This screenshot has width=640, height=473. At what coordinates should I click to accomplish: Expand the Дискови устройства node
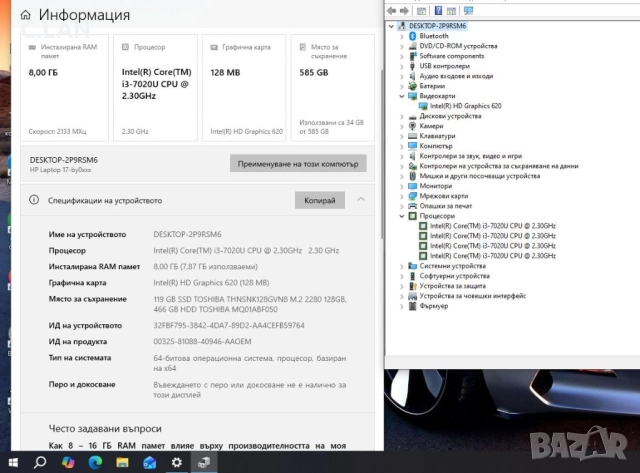pos(402,116)
